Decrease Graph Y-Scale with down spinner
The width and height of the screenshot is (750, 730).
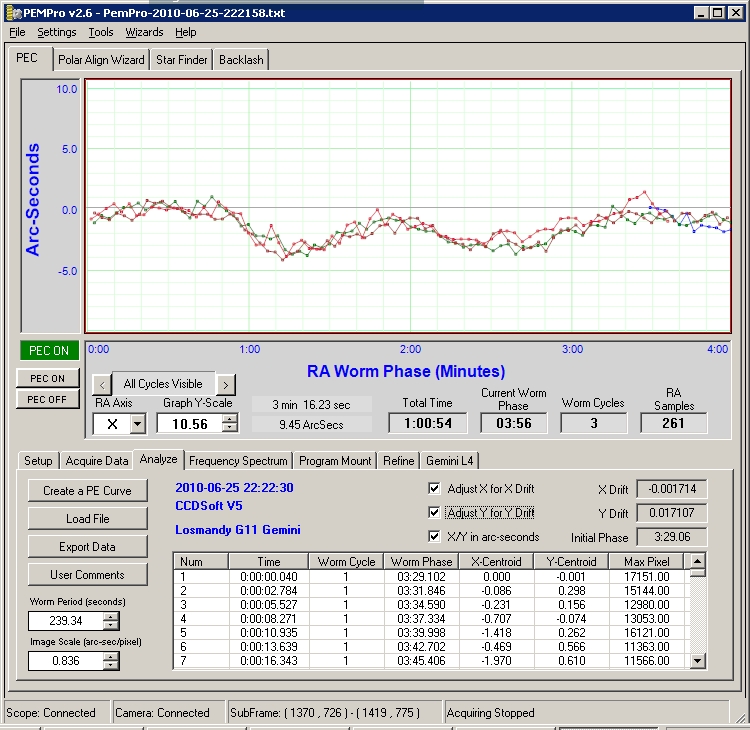point(230,428)
